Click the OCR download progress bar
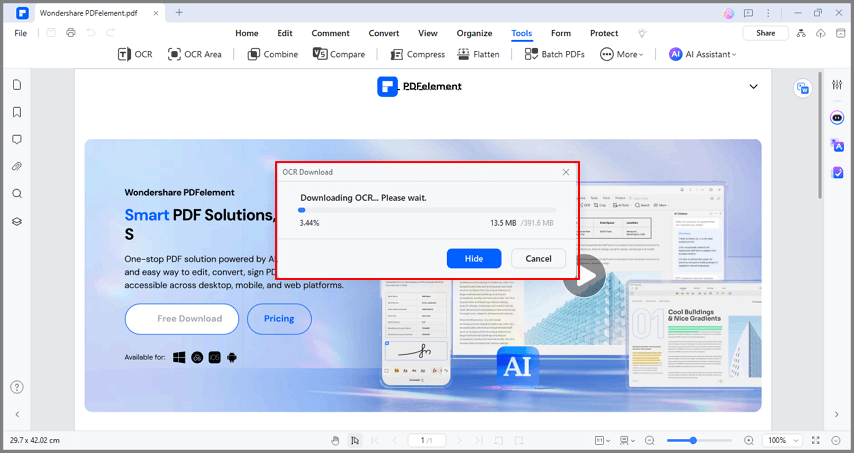The height and width of the screenshot is (453, 854). tap(427, 210)
